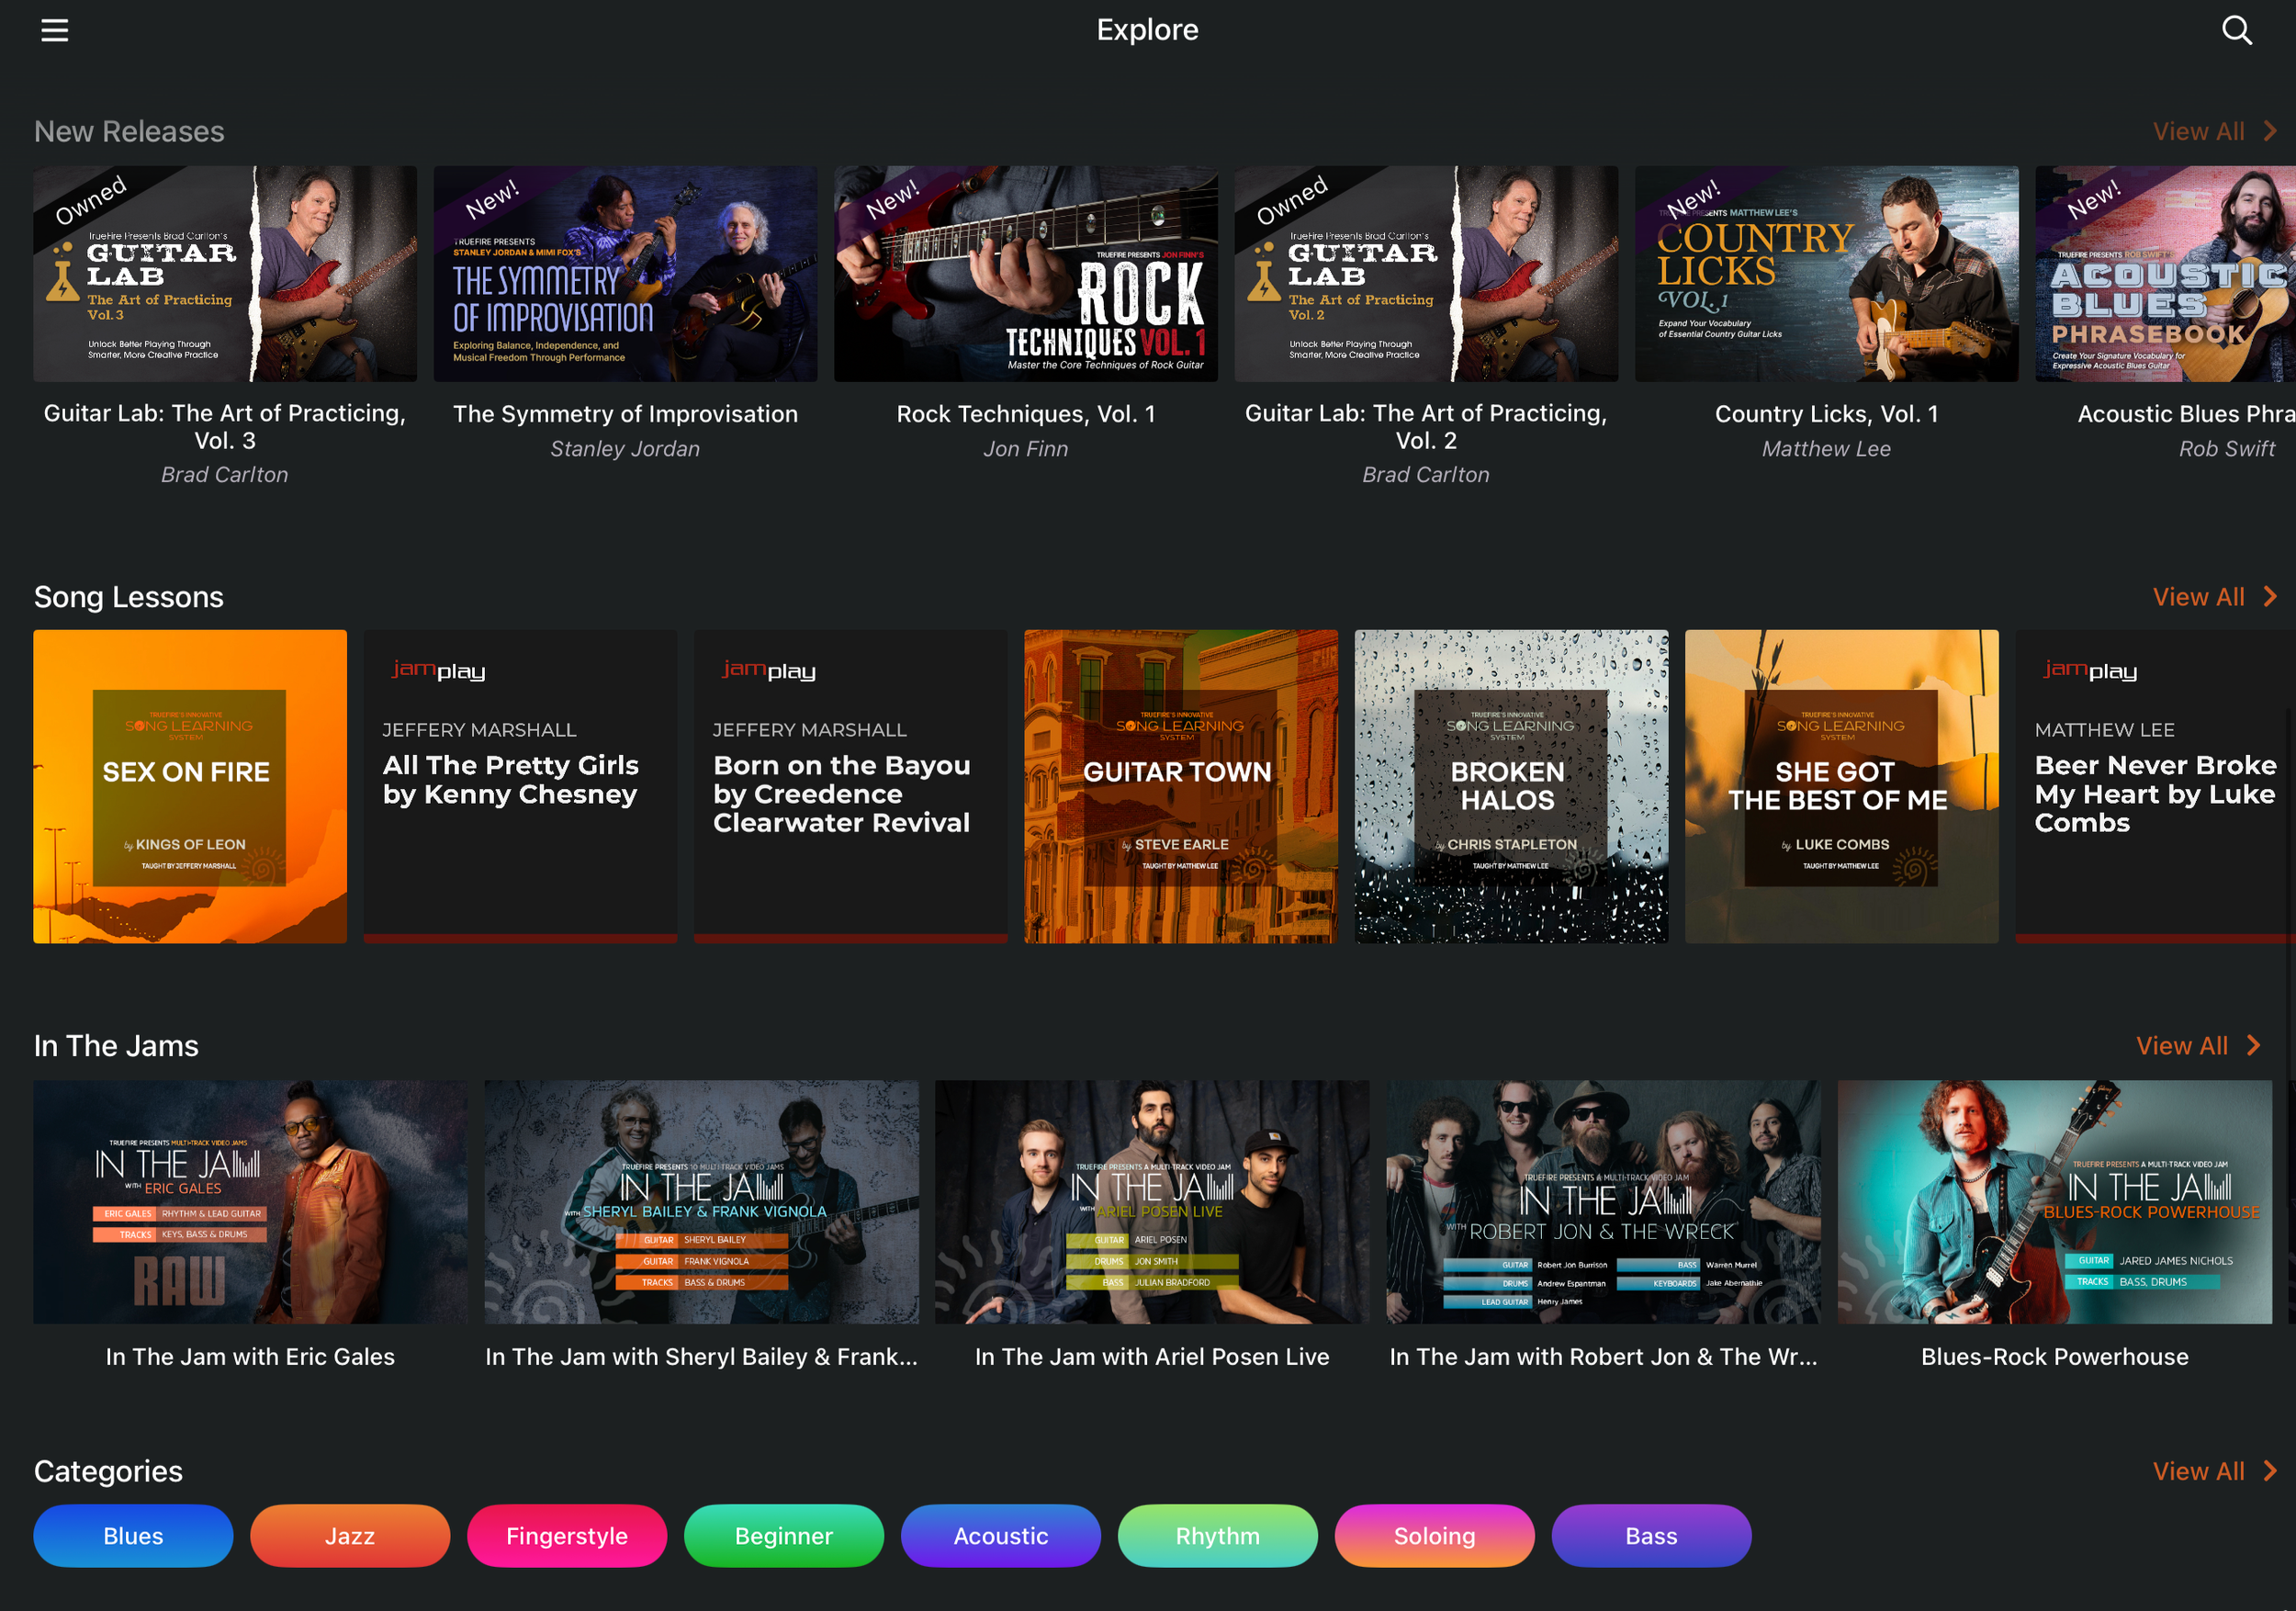The image size is (2296, 1611).
Task: Click the 'Rock Techniques, Vol. 1' title text
Action: (1026, 414)
